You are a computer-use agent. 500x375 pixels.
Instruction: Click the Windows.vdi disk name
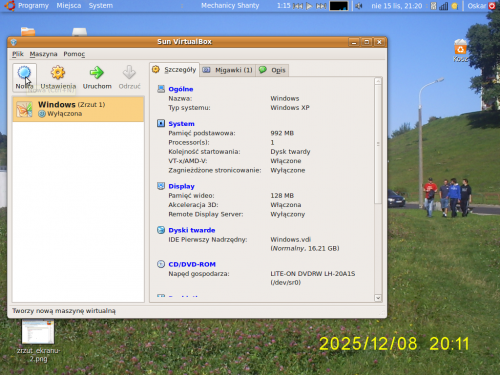click(291, 239)
